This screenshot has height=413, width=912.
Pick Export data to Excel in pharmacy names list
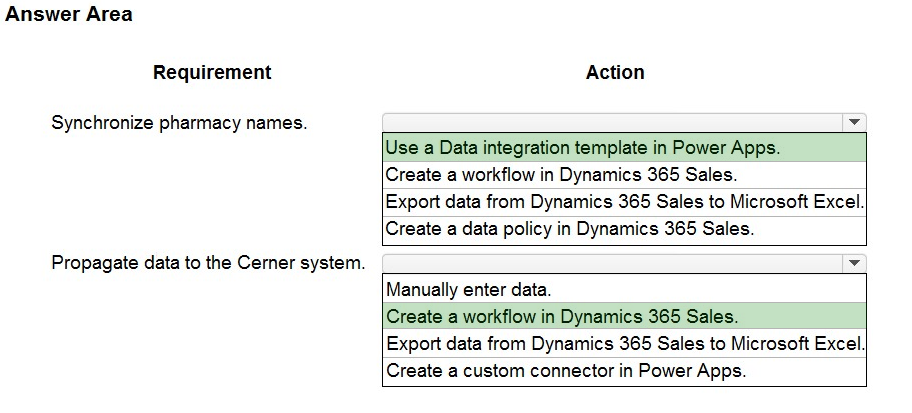(624, 201)
